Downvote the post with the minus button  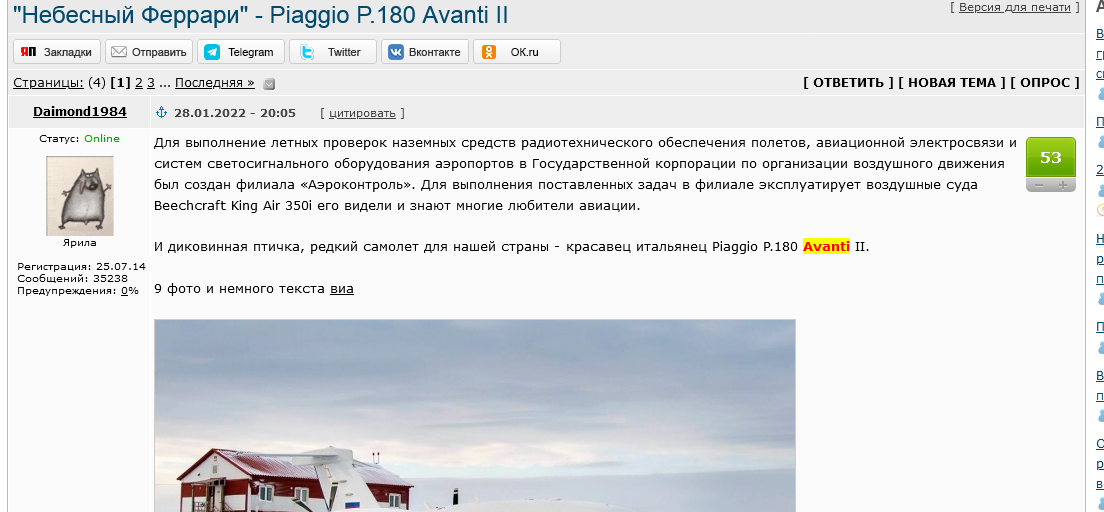(x=1038, y=186)
